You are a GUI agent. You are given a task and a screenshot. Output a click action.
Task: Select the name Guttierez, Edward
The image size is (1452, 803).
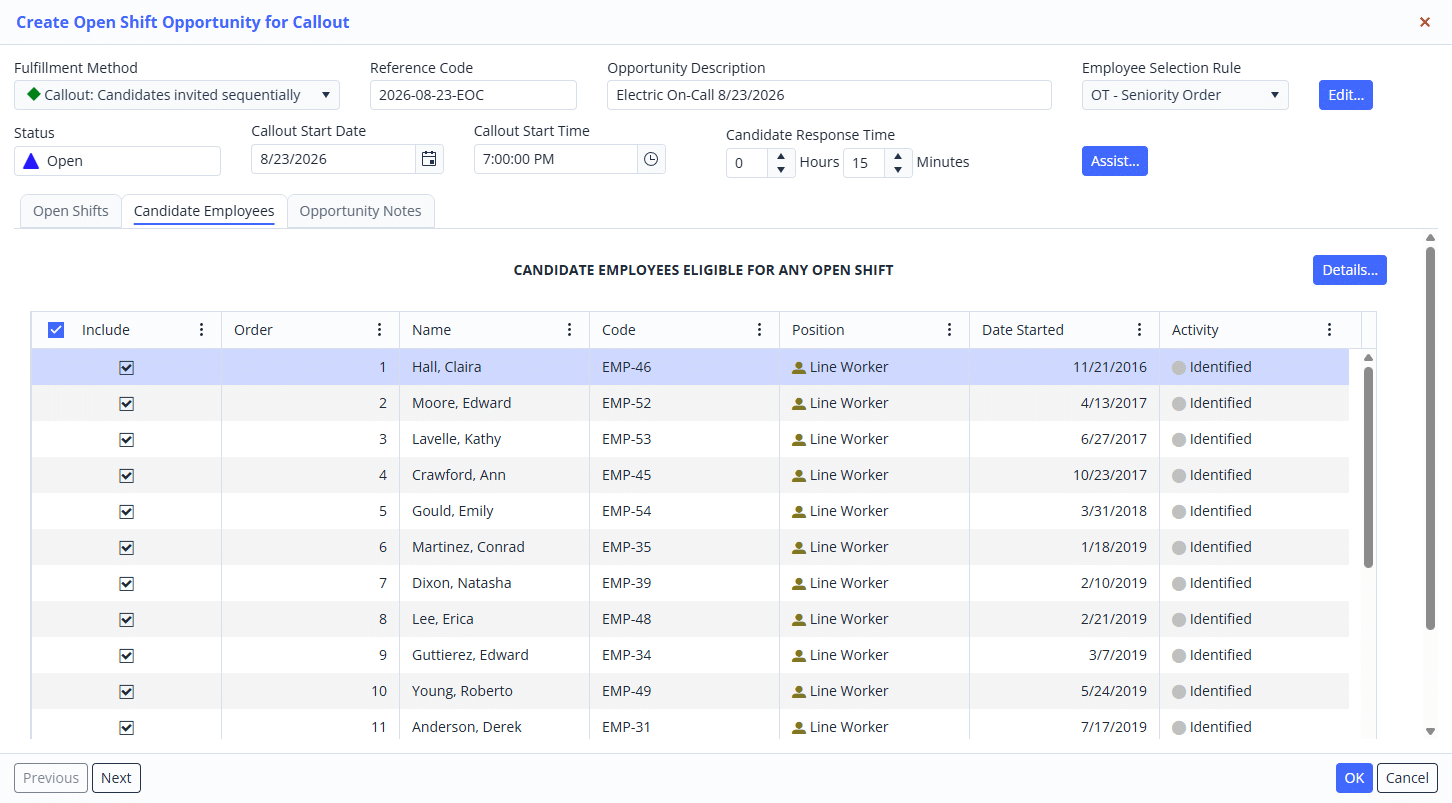coord(470,655)
